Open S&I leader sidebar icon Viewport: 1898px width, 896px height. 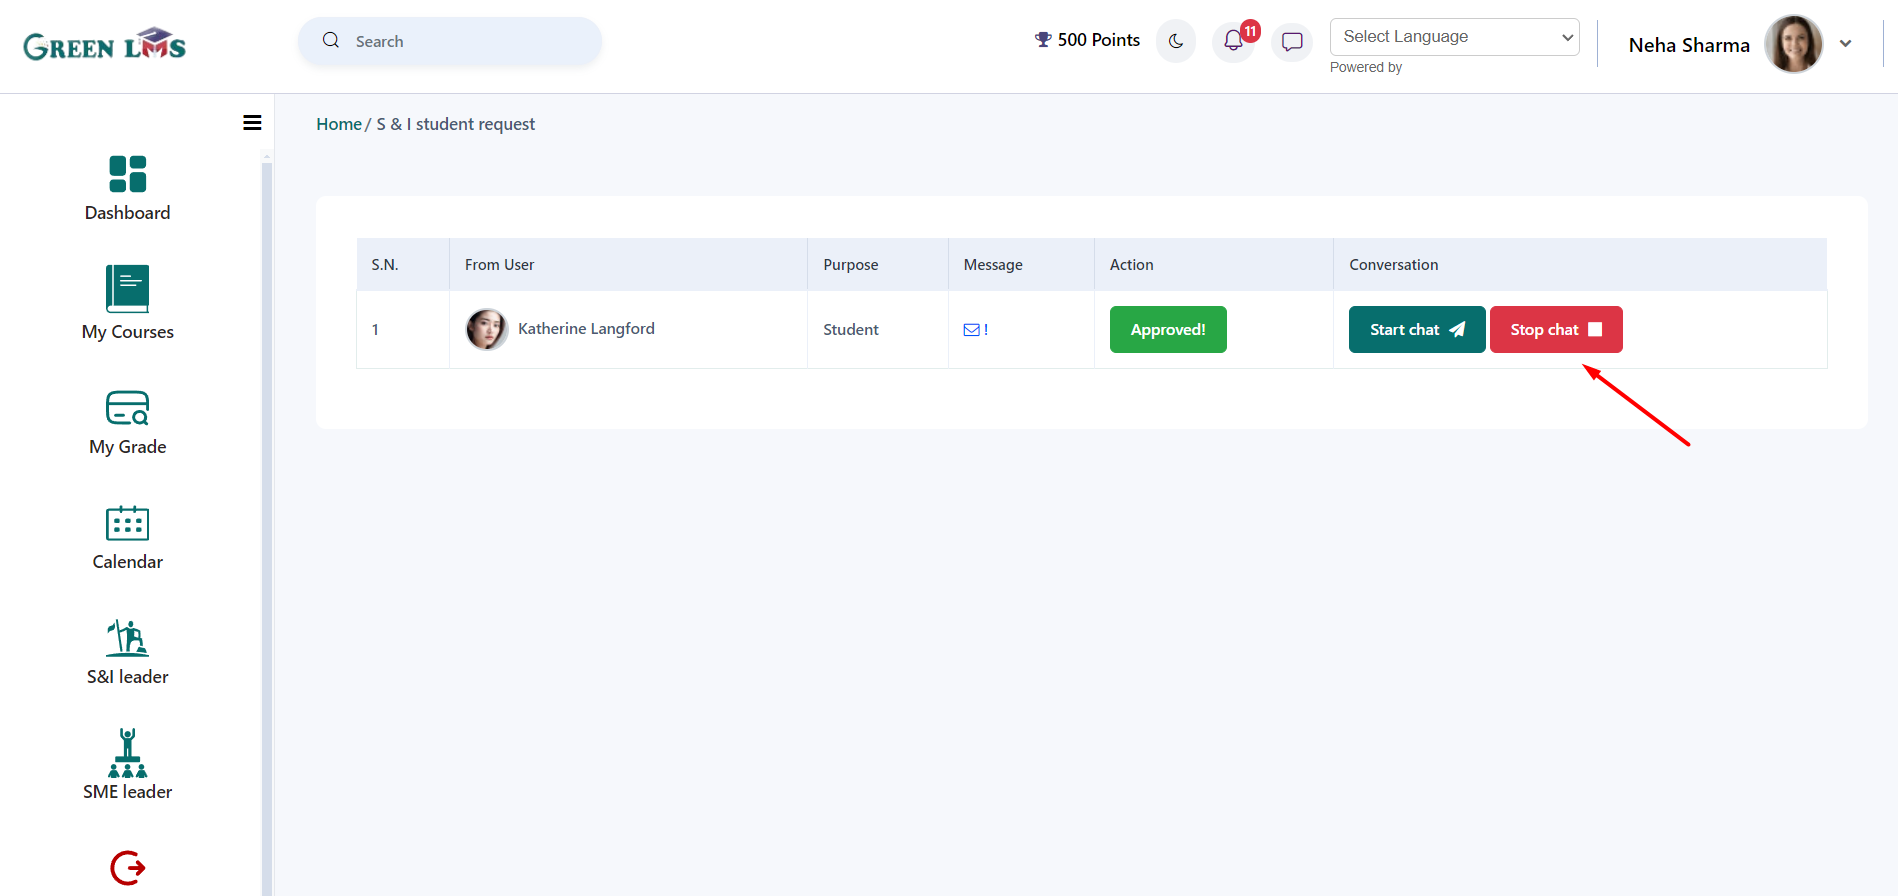click(128, 638)
